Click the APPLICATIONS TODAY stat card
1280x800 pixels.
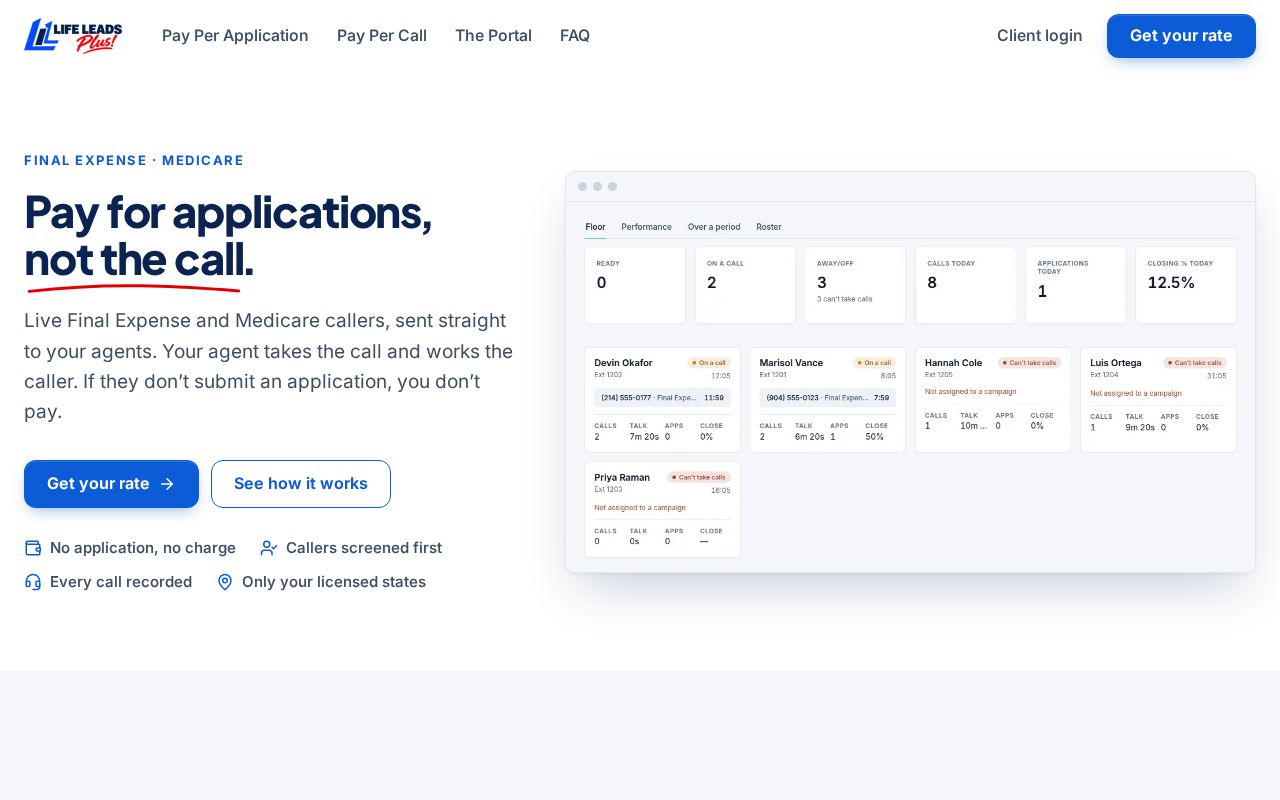point(1076,285)
